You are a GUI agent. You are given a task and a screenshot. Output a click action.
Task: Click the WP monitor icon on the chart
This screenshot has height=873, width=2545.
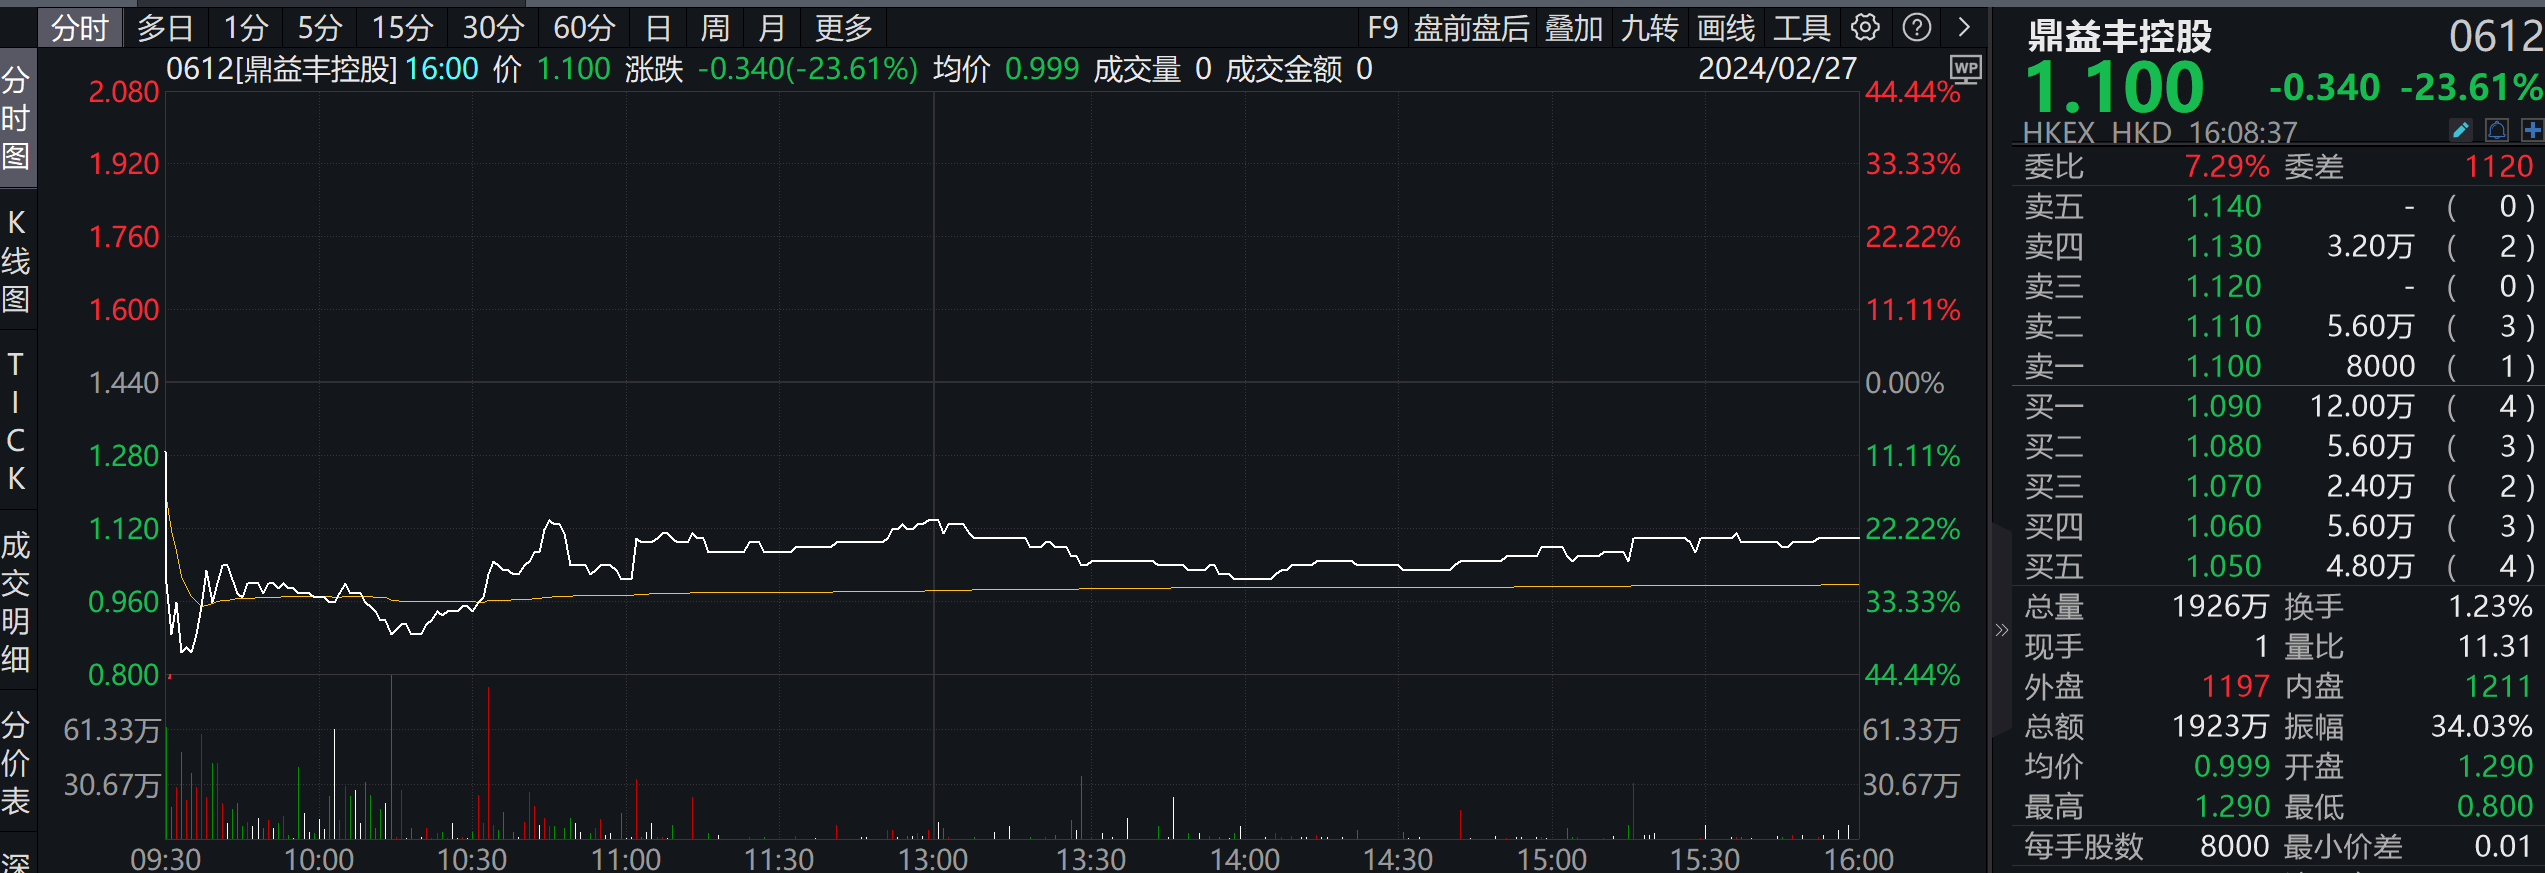point(1966,70)
